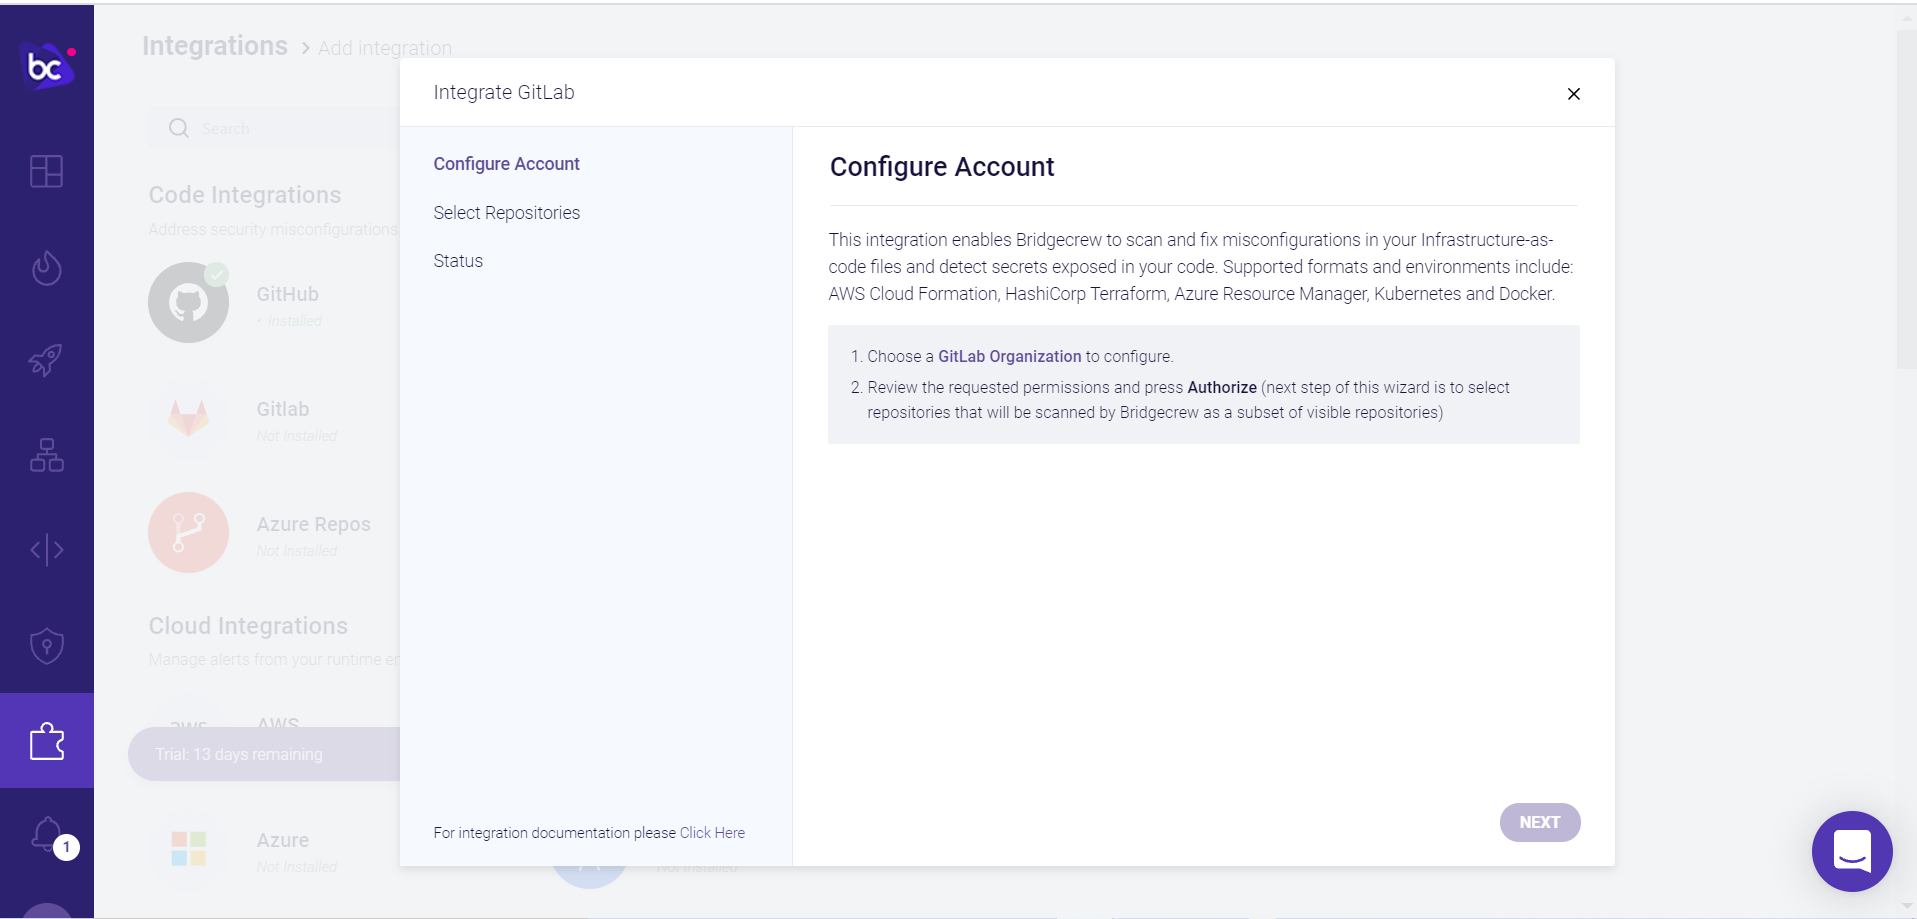
Task: Click the Gitlab integration name
Action: 283,409
